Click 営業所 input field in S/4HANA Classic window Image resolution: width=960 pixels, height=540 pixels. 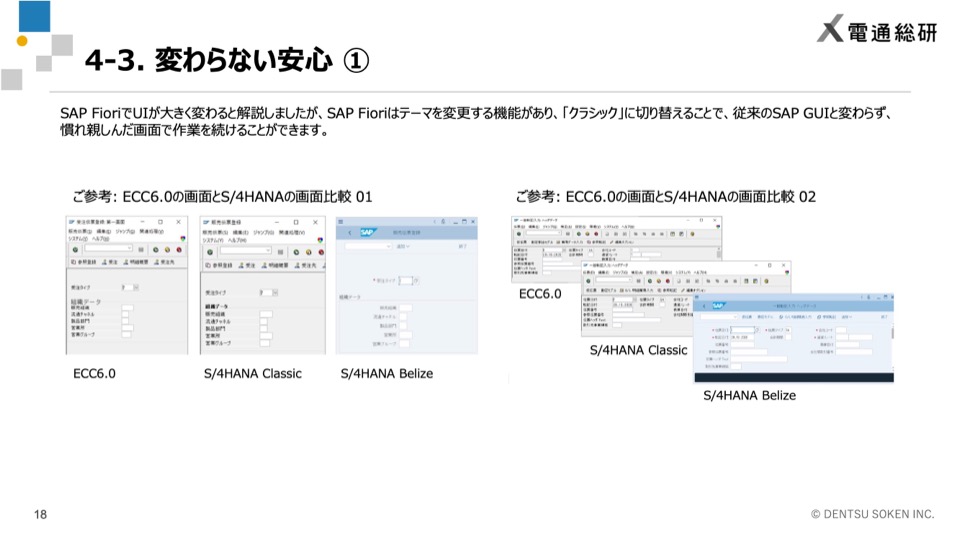coord(266,336)
